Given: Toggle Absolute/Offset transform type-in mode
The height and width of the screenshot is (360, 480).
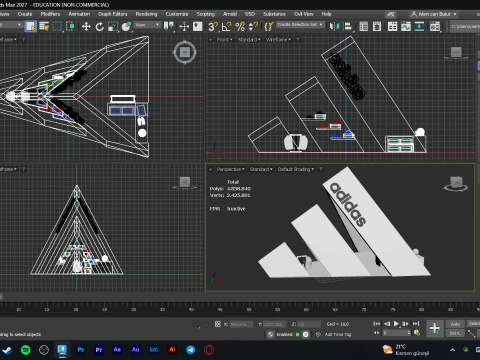Looking at the screenshot, I should (217, 324).
